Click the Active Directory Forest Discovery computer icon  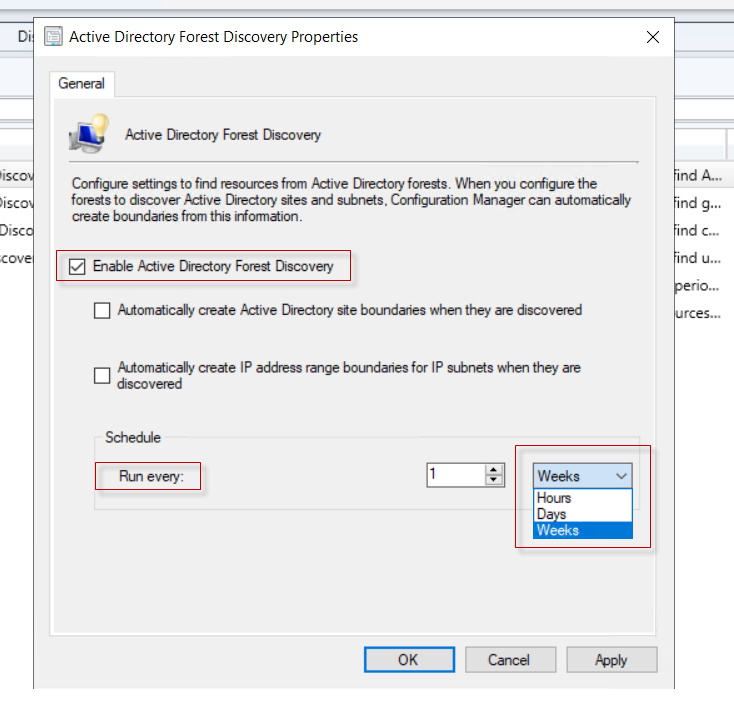pyautogui.click(x=89, y=134)
